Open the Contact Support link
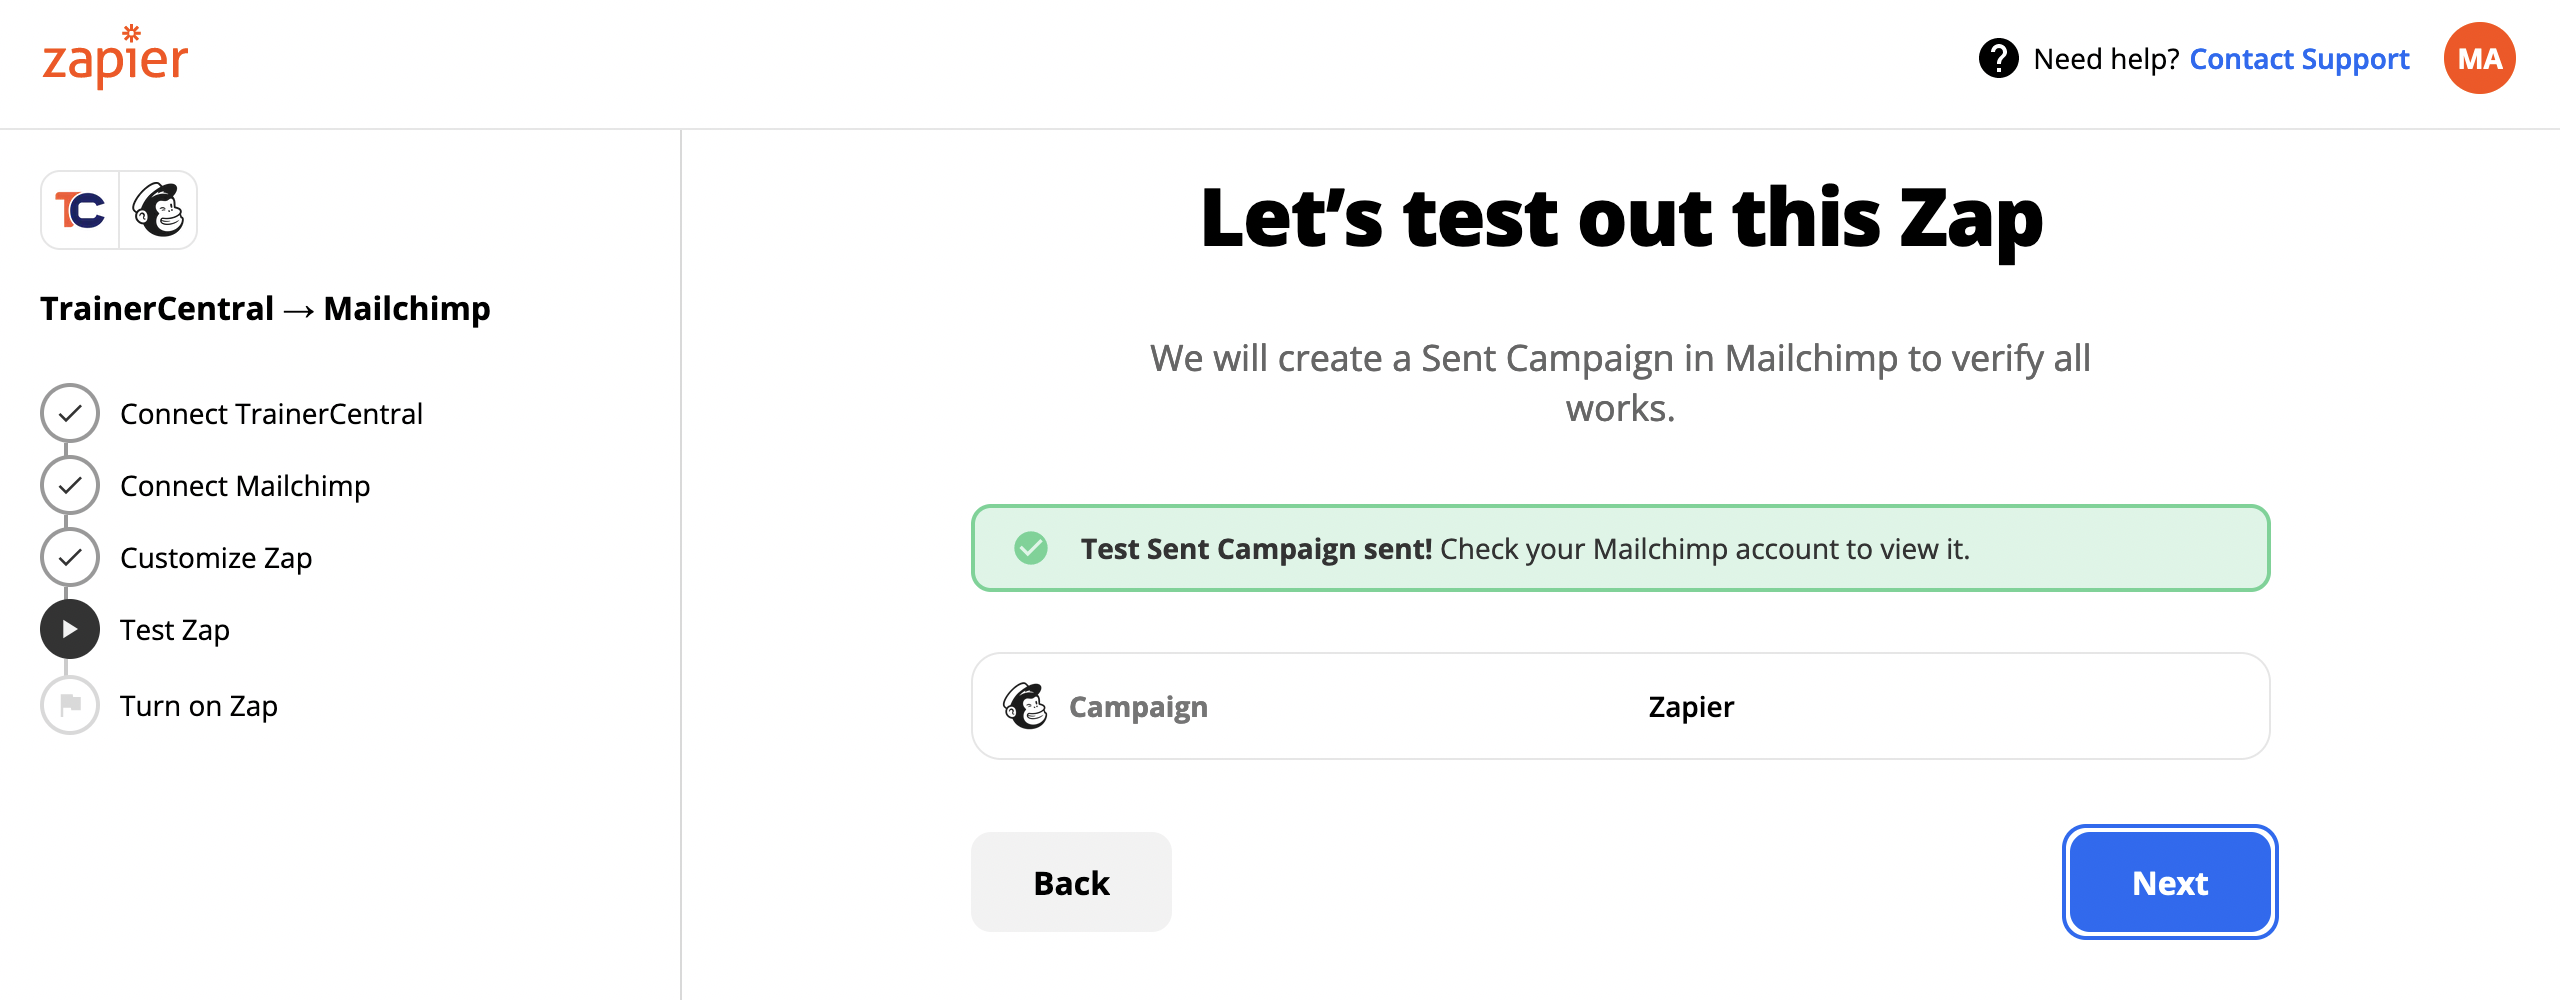Image resolution: width=2560 pixels, height=1000 pixels. tap(2299, 59)
